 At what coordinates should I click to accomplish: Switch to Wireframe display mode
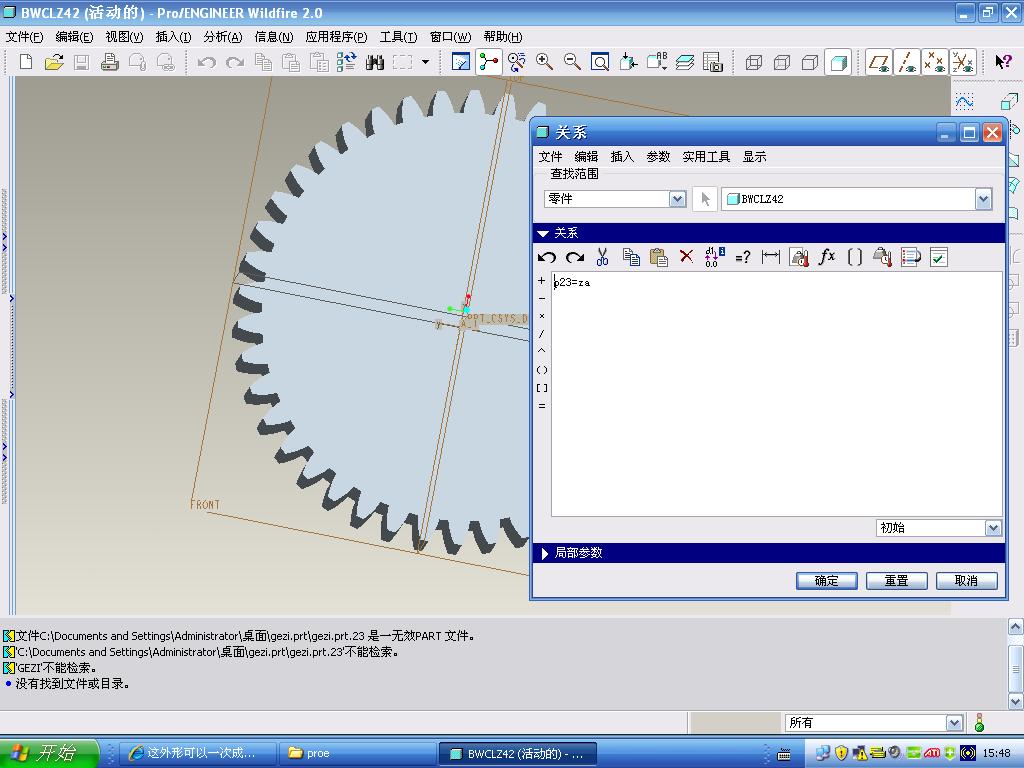(754, 62)
